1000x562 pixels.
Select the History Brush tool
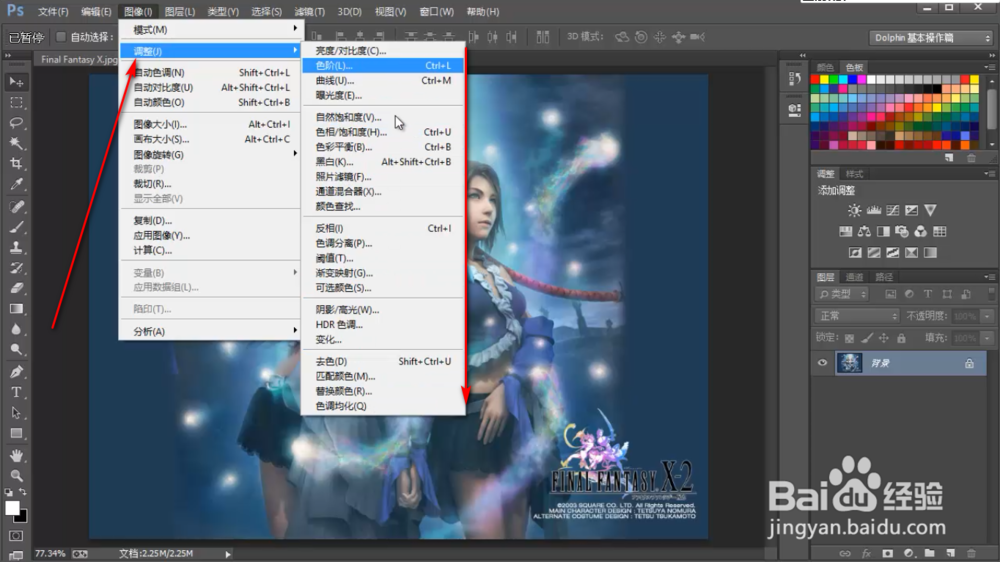click(16, 268)
